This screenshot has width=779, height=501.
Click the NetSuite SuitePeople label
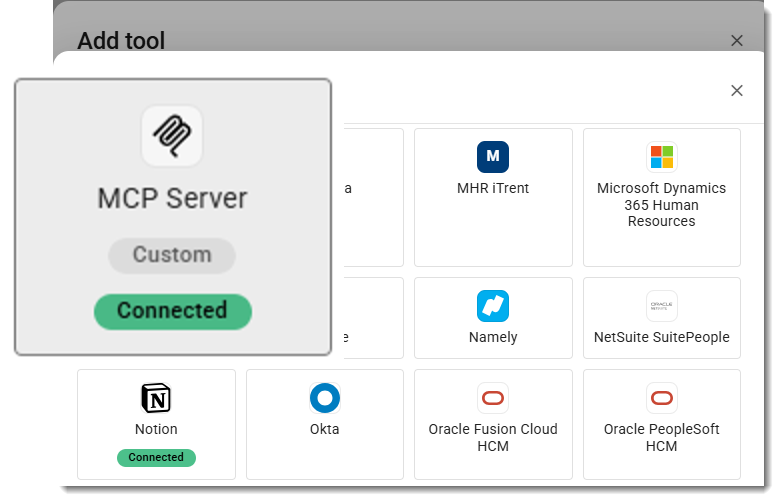coord(661,337)
